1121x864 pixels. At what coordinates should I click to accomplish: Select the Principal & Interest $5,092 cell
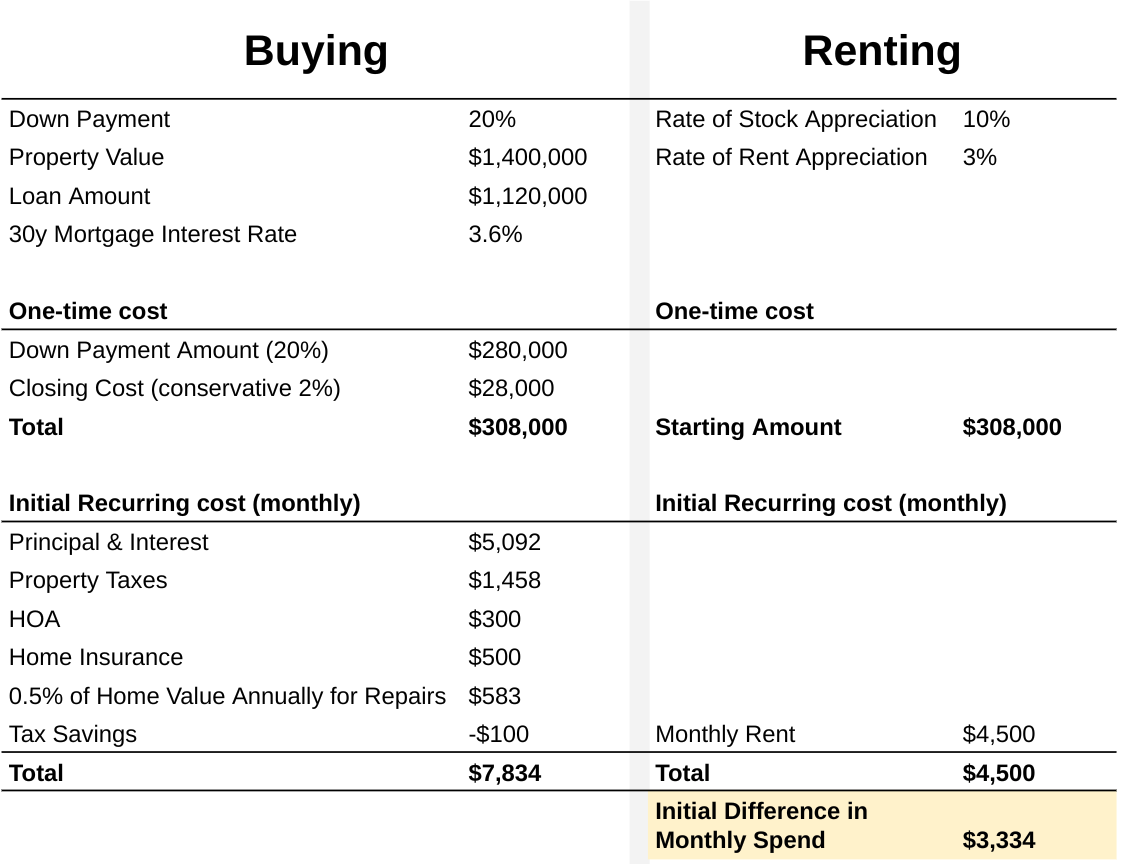pos(504,543)
